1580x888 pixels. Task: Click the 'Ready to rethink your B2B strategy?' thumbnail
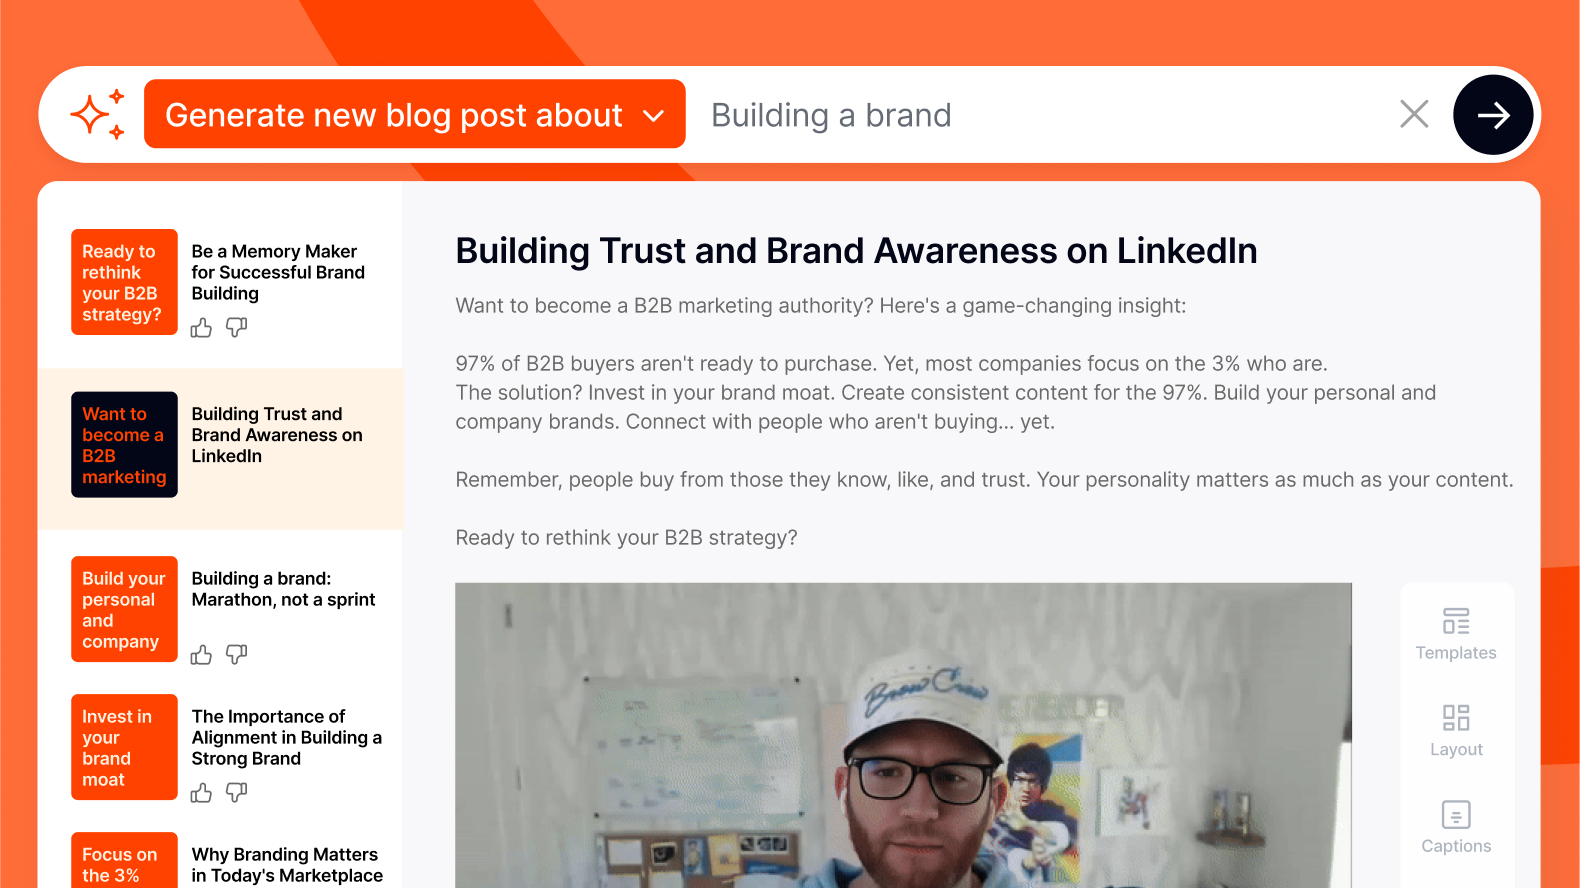click(x=124, y=282)
